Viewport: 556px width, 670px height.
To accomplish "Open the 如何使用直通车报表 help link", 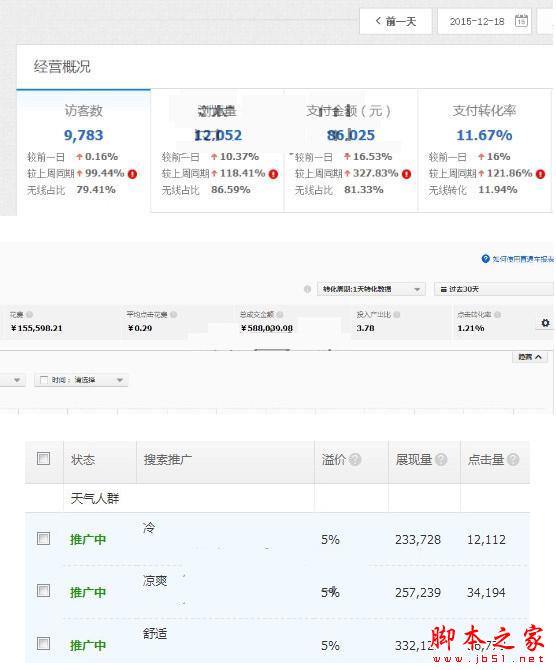I will pos(523,259).
